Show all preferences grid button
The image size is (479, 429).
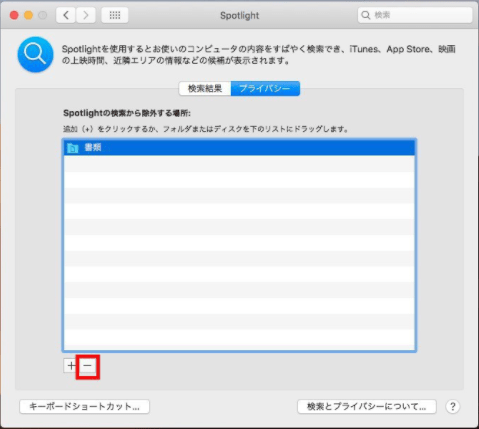[x=115, y=15]
